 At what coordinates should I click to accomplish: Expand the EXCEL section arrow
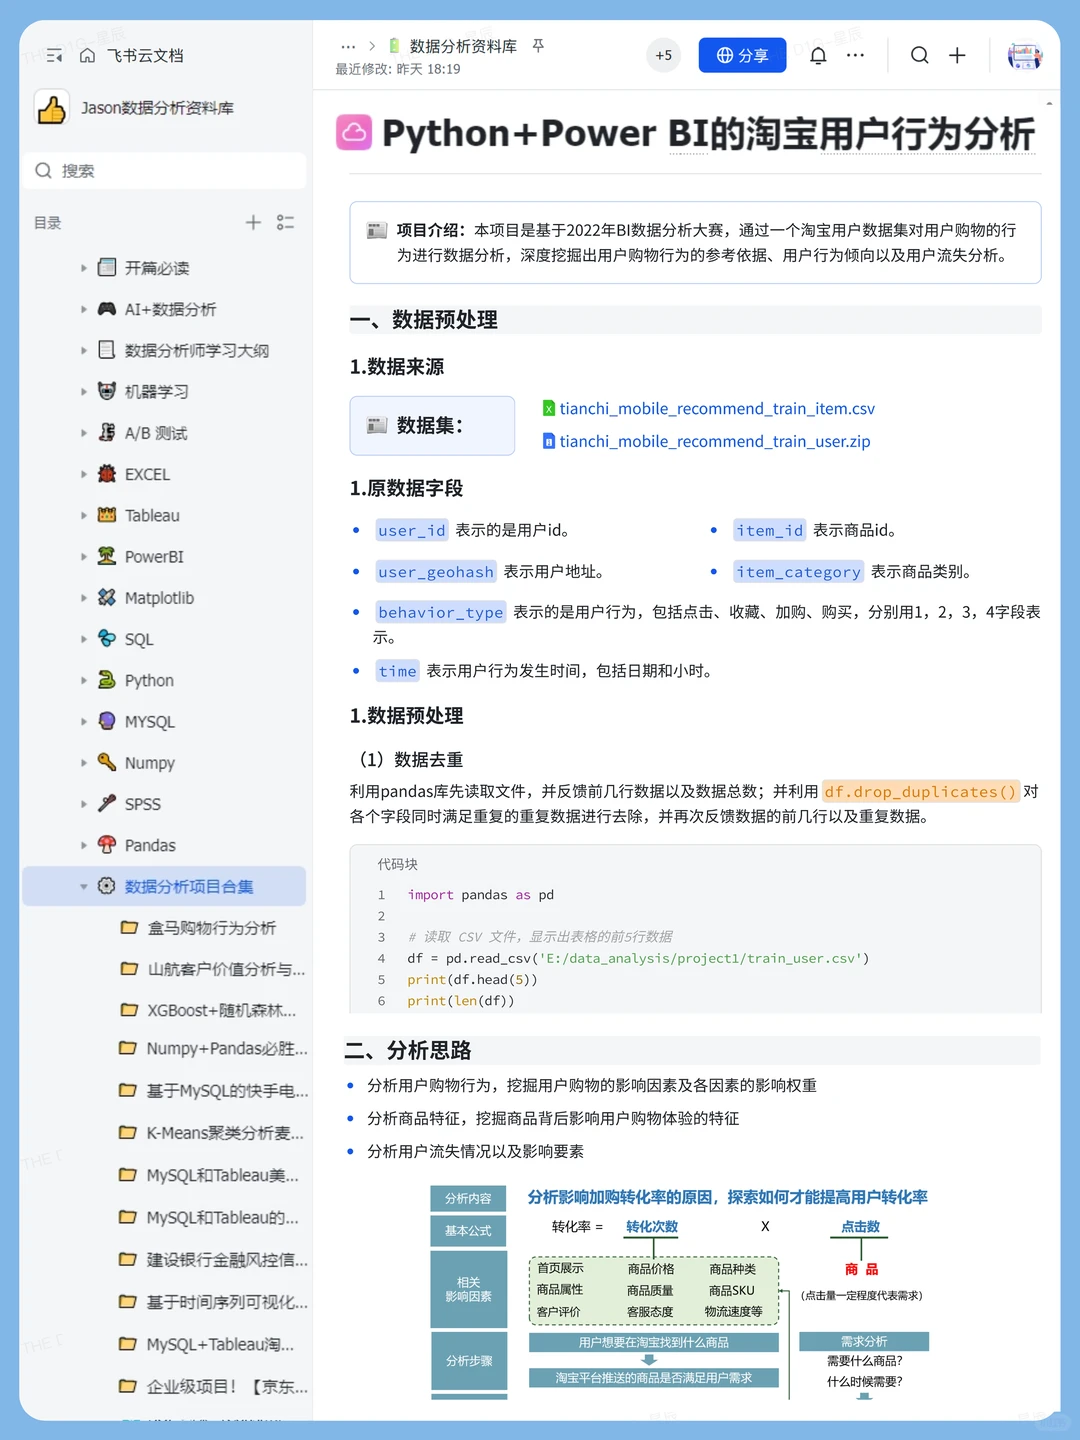84,474
